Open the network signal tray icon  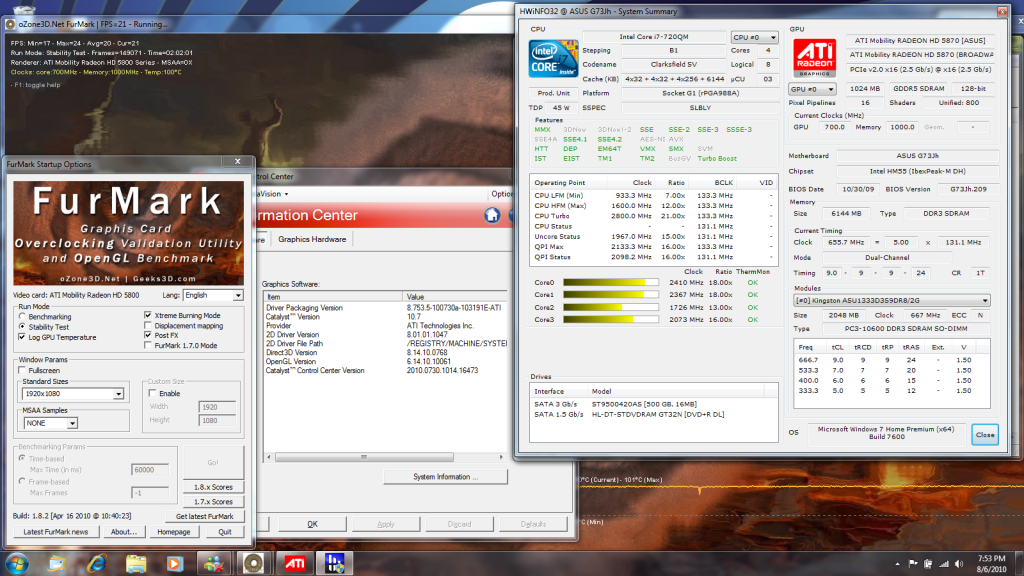(x=944, y=564)
